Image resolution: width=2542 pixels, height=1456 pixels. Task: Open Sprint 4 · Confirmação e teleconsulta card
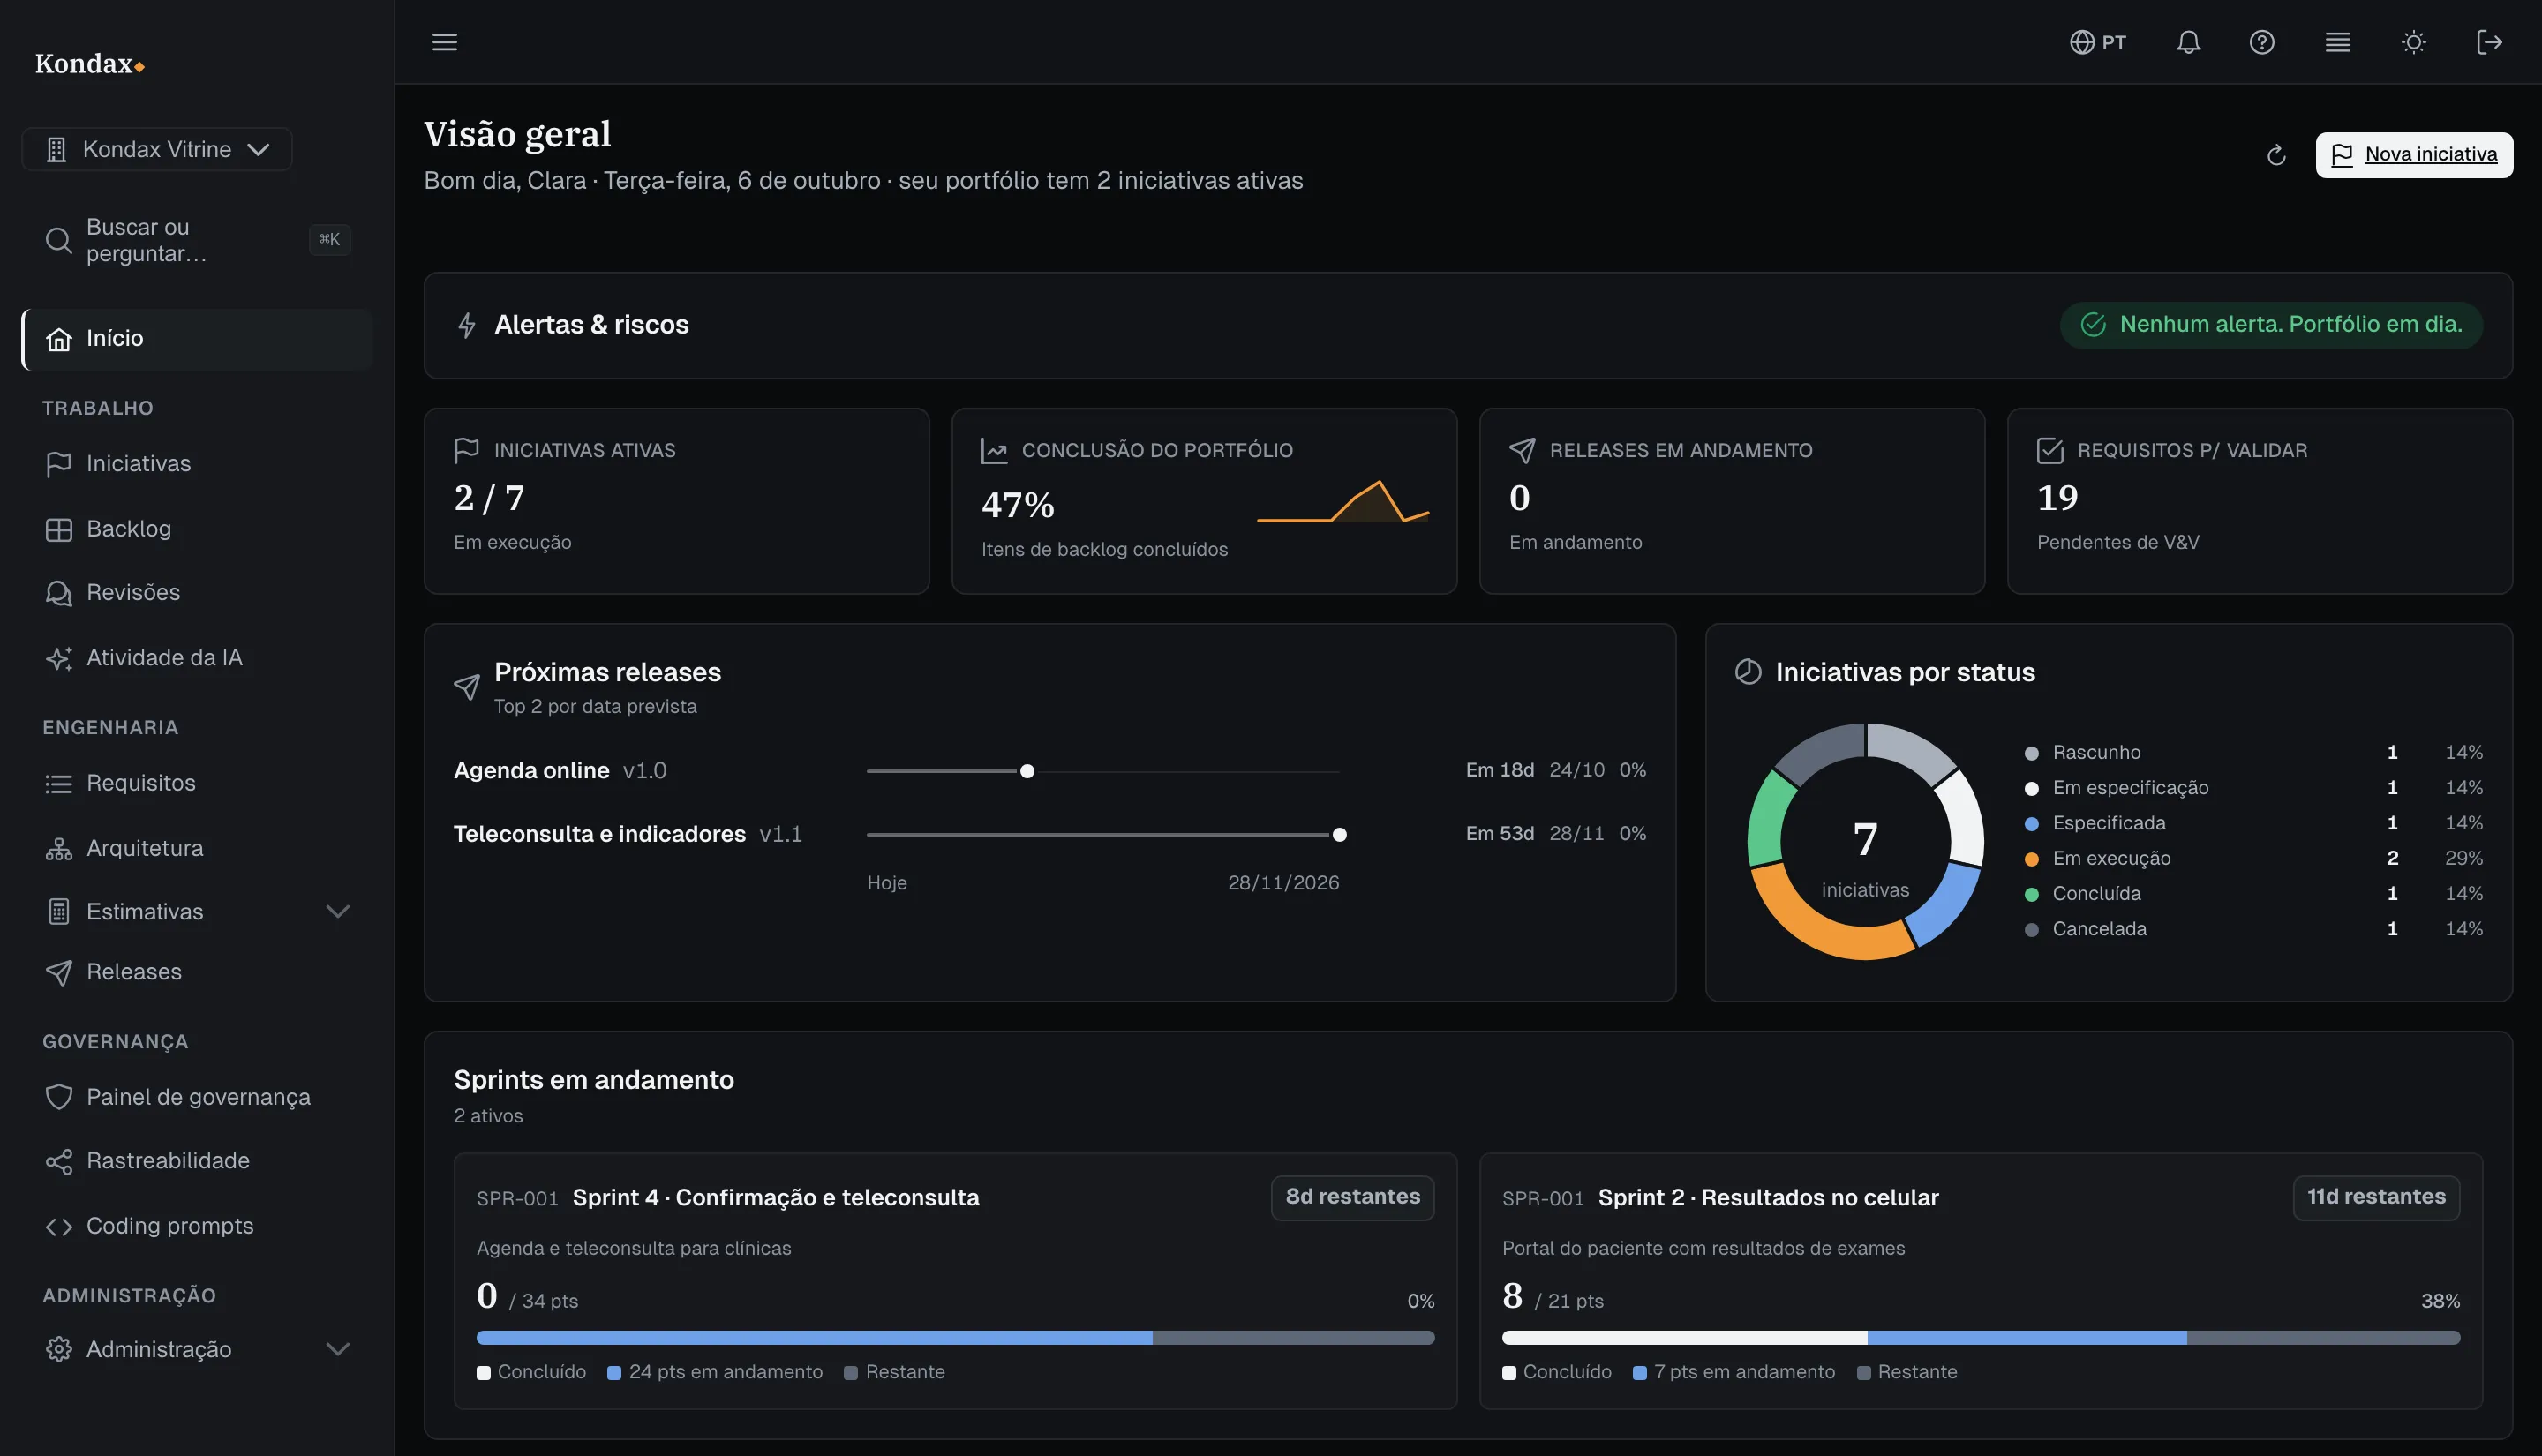click(x=955, y=1281)
